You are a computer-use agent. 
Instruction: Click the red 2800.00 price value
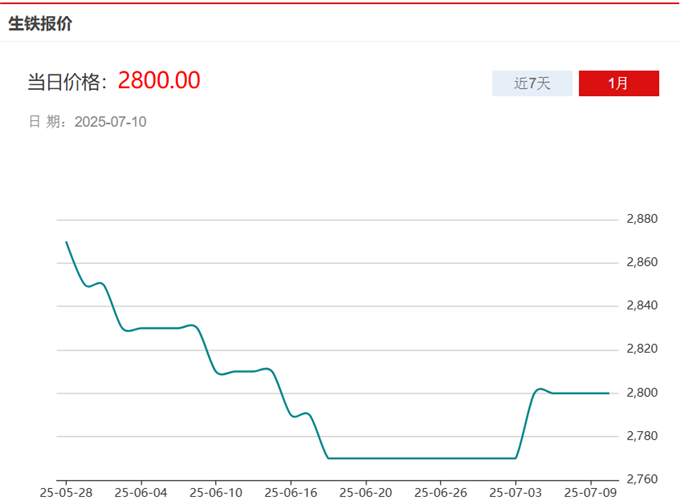pos(159,81)
